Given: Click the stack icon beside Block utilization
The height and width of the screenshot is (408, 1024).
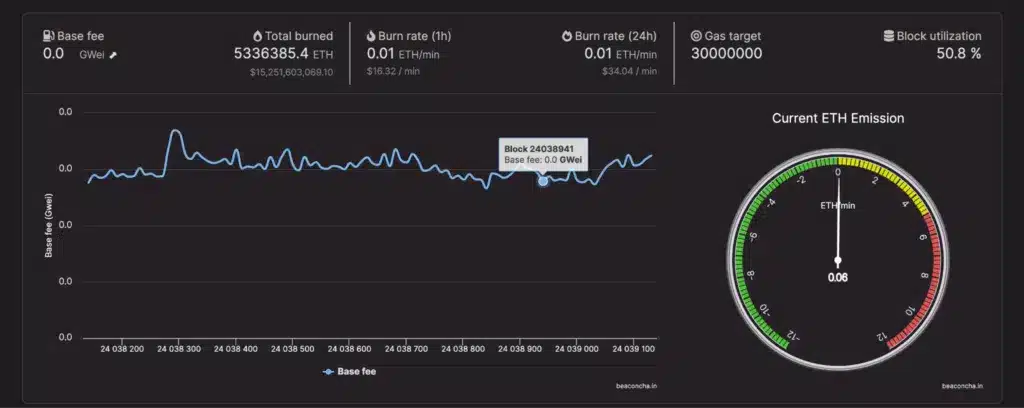Looking at the screenshot, I should point(888,36).
